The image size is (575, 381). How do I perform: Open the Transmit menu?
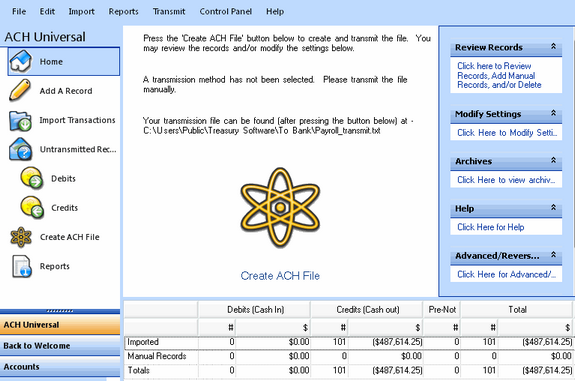[x=169, y=12]
